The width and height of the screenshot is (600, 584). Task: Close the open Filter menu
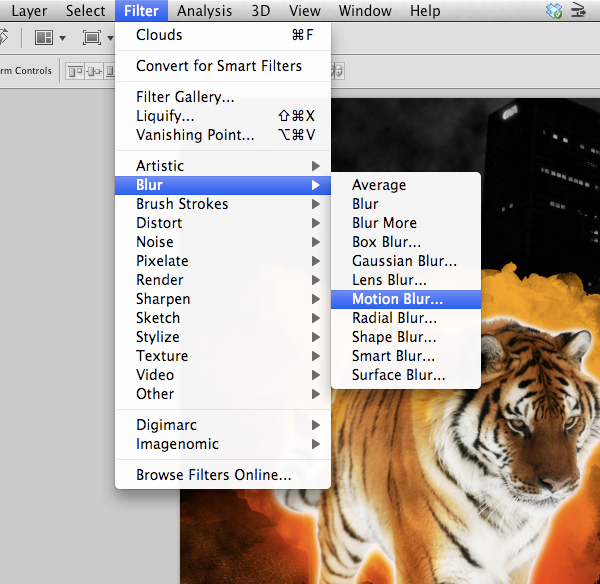click(141, 11)
